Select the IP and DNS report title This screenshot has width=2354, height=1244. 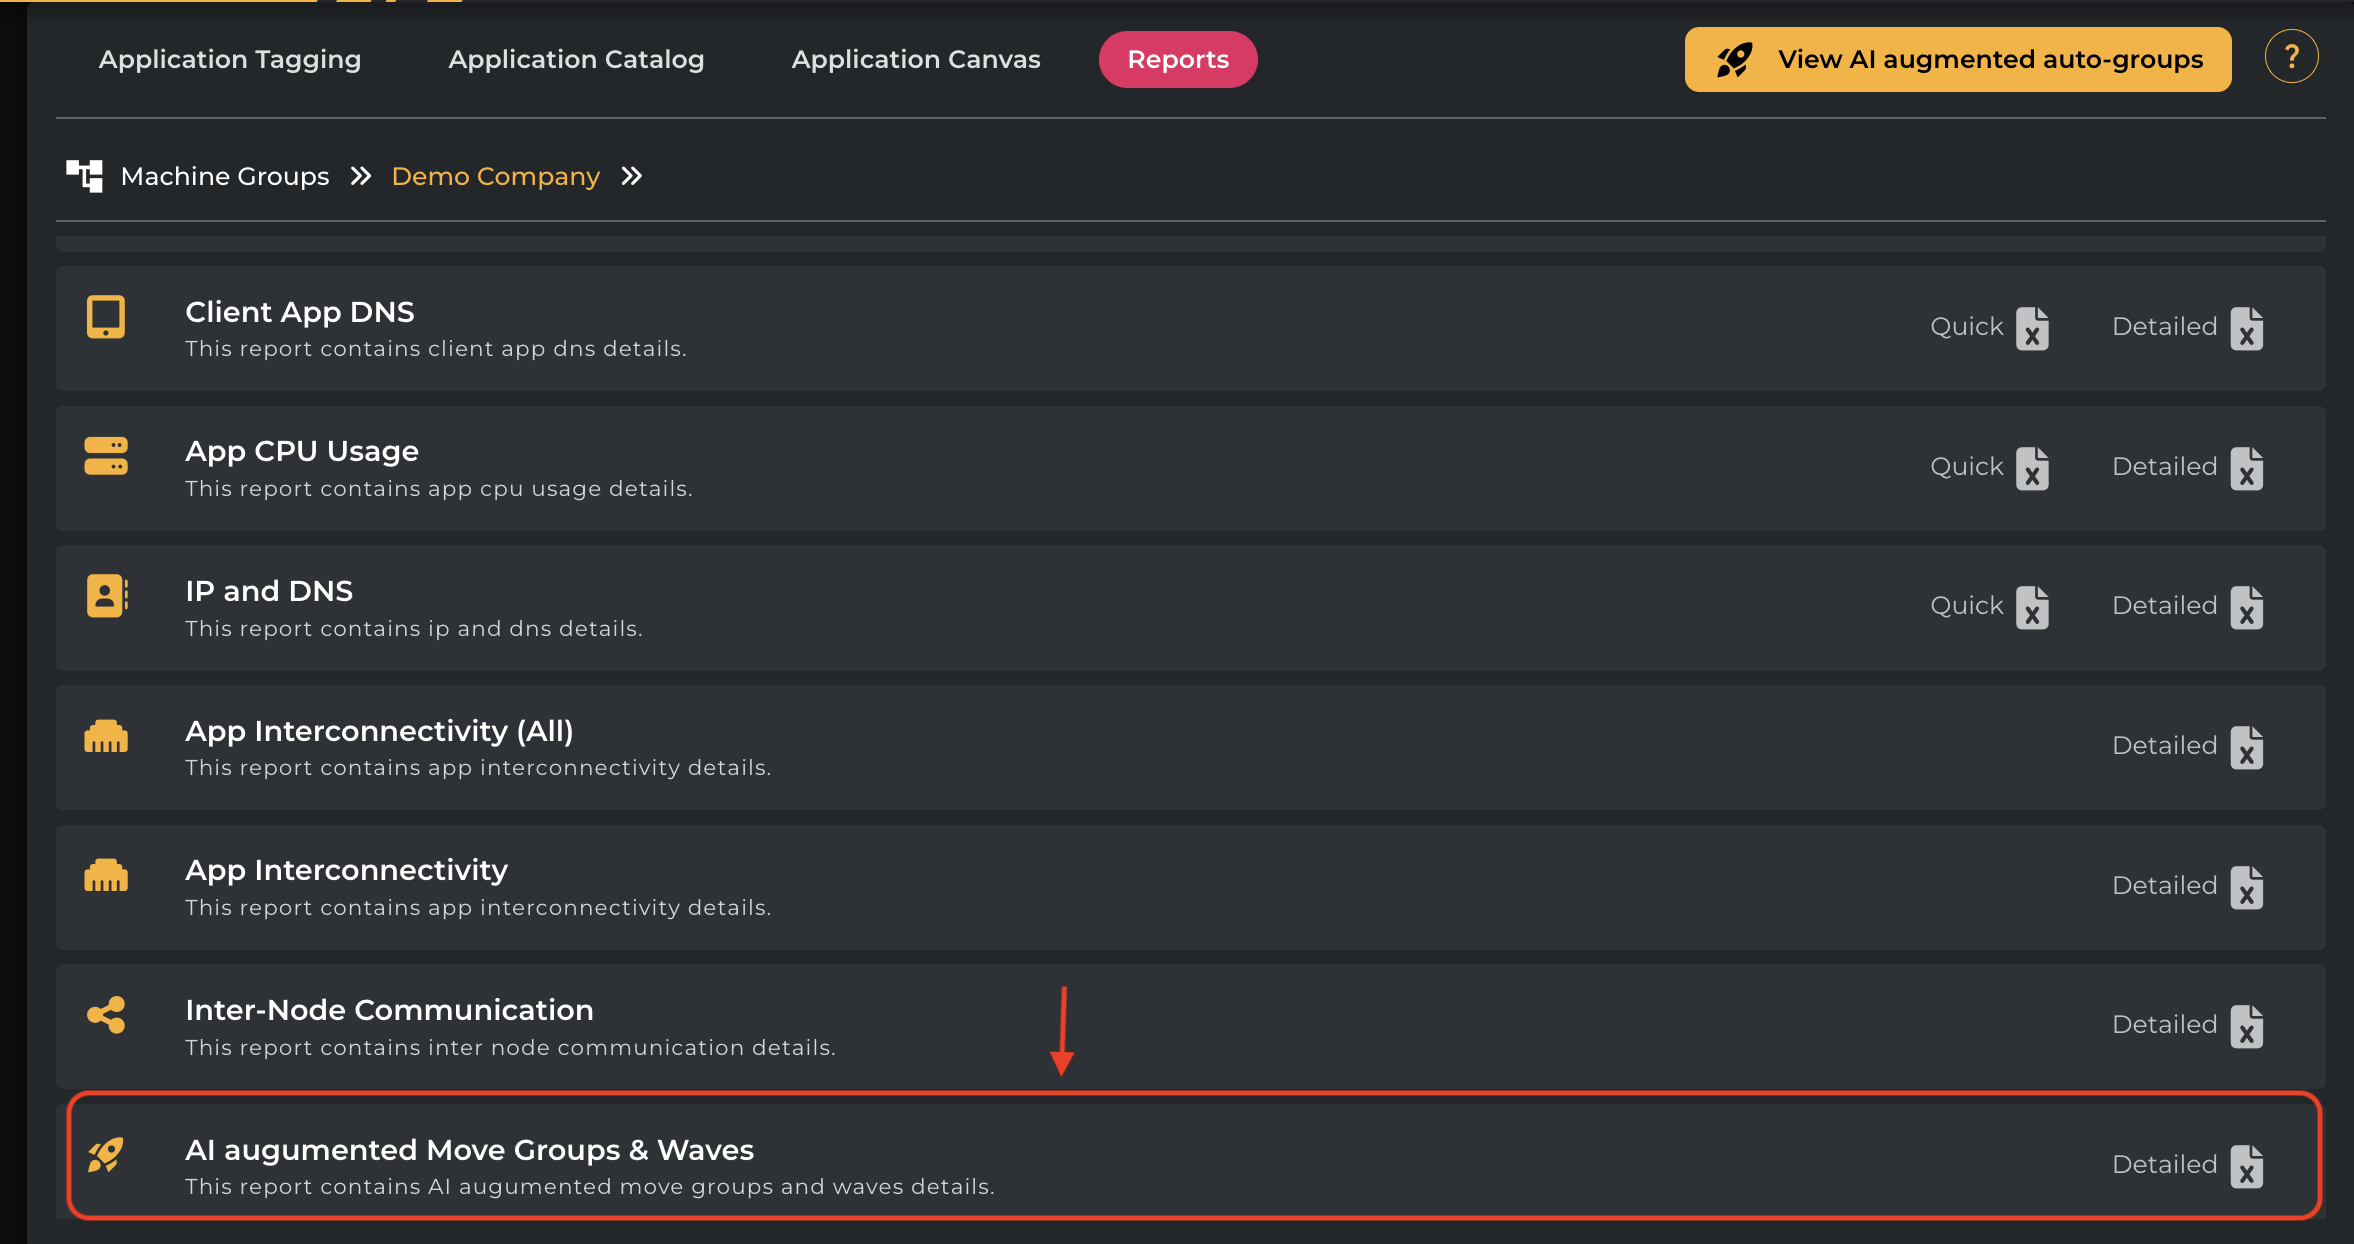pos(269,591)
